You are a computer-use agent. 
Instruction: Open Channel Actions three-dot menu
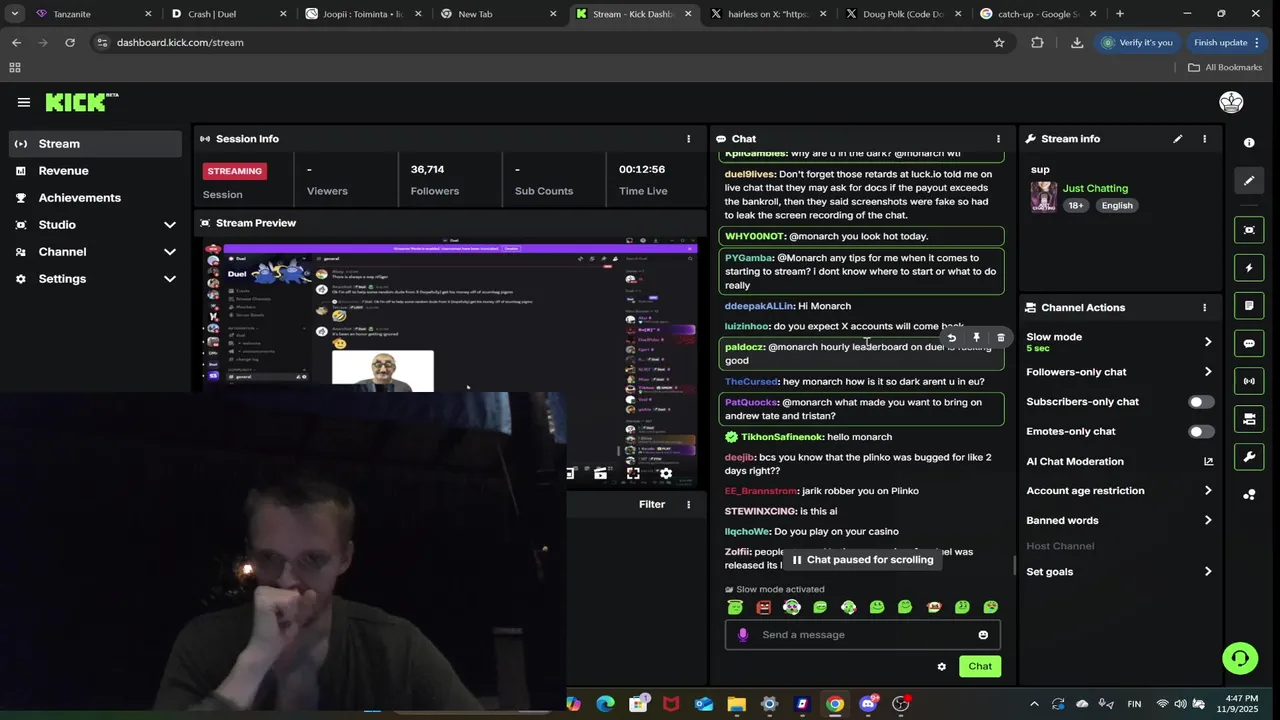(x=1204, y=308)
